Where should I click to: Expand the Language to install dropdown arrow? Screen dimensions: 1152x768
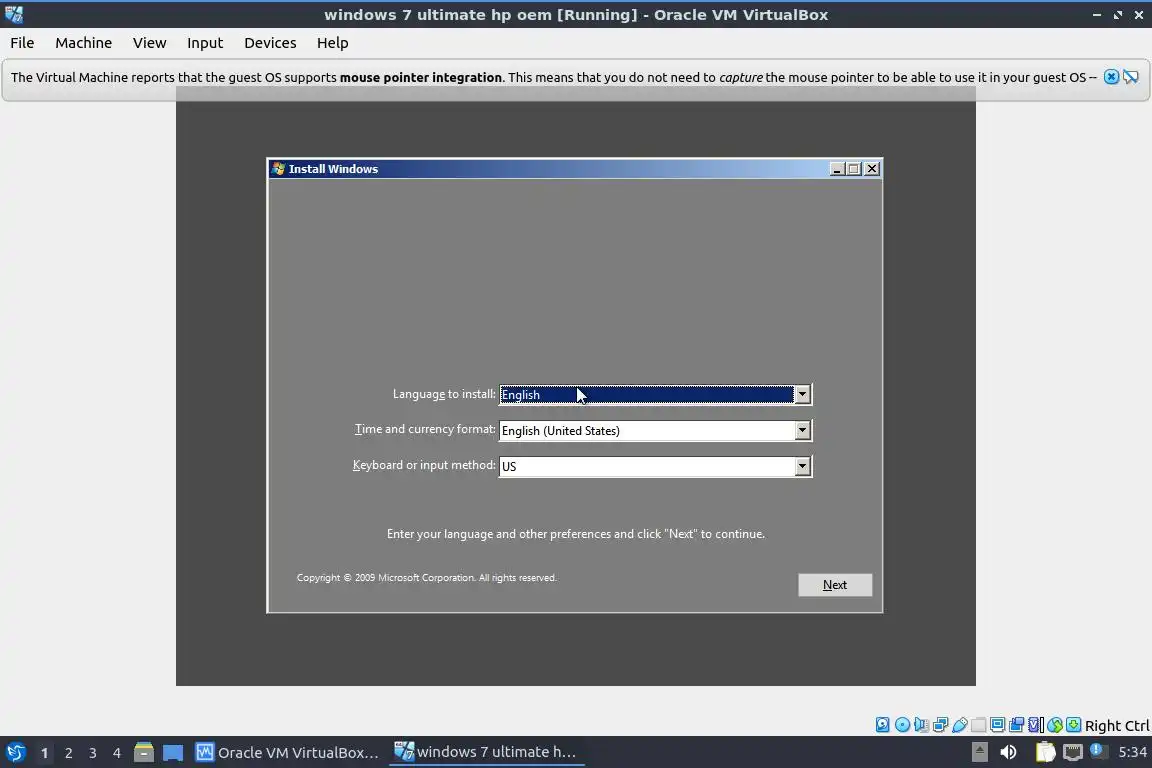pyautogui.click(x=802, y=395)
